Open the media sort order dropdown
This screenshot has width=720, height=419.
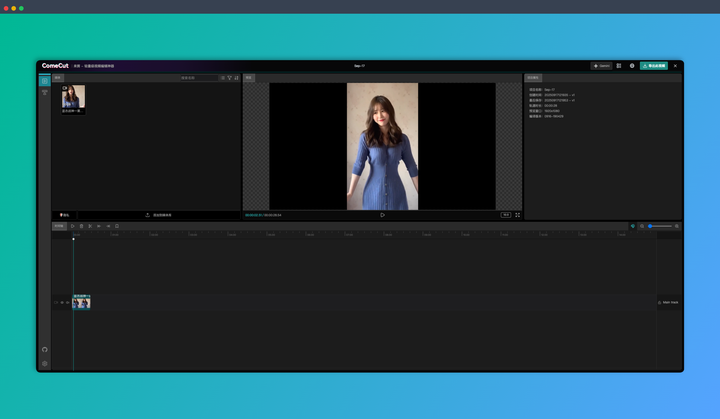pos(237,77)
